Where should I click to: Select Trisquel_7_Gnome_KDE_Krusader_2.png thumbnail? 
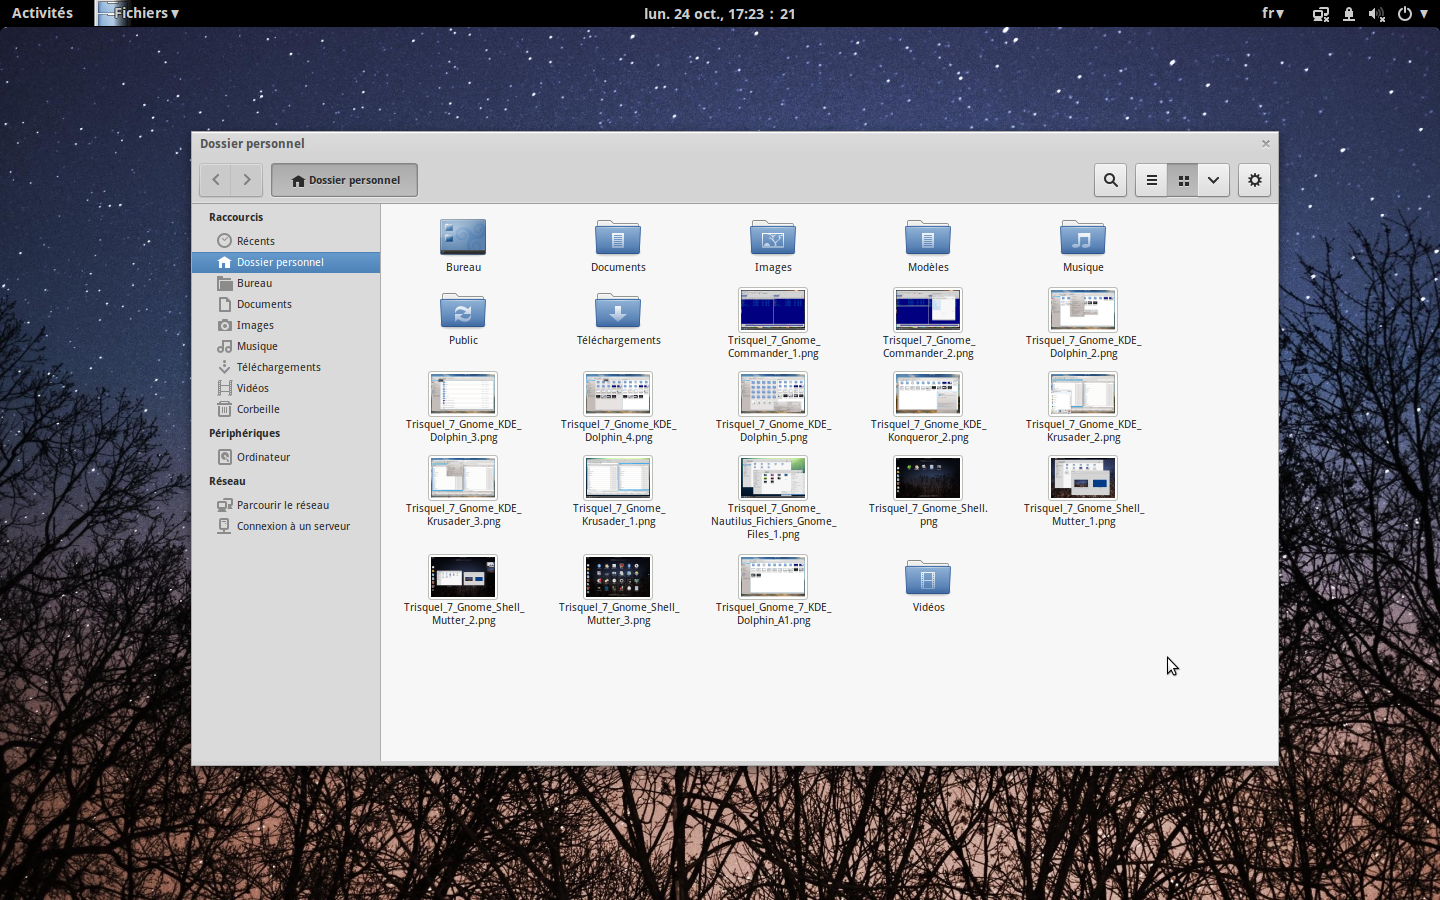(1083, 394)
